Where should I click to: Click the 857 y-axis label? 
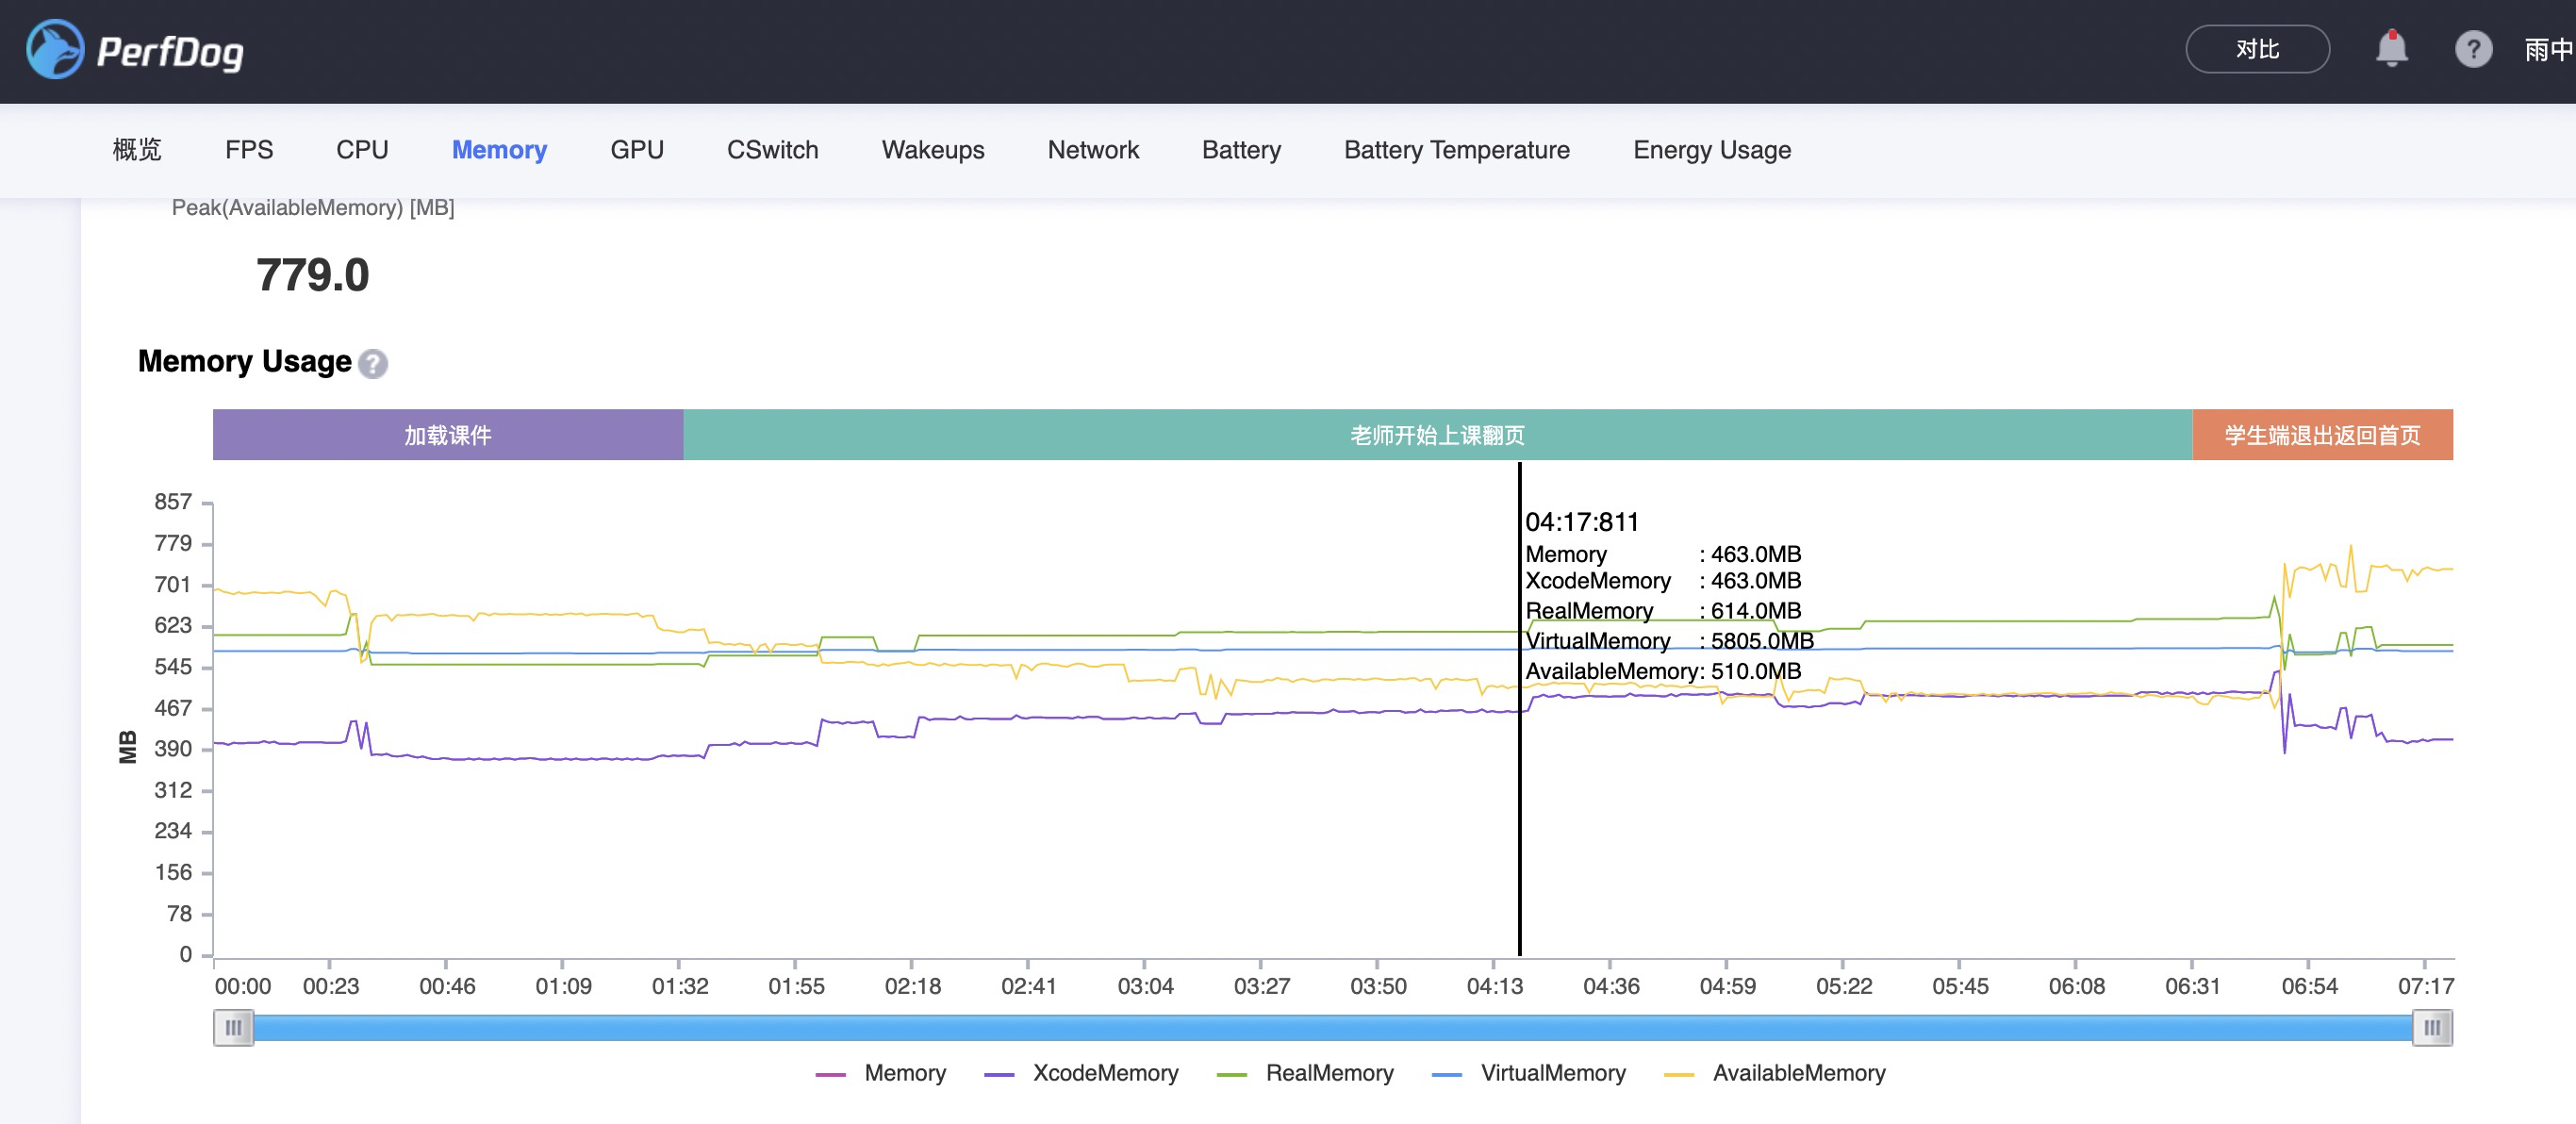click(x=173, y=502)
